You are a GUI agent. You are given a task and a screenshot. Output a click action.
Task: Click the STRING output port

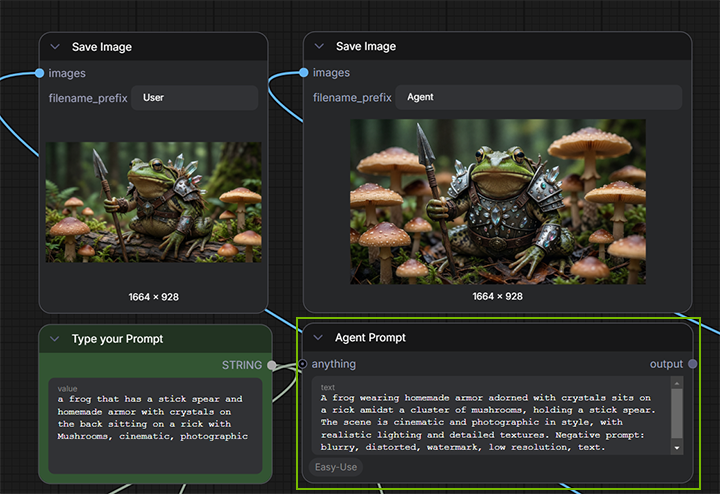(272, 365)
